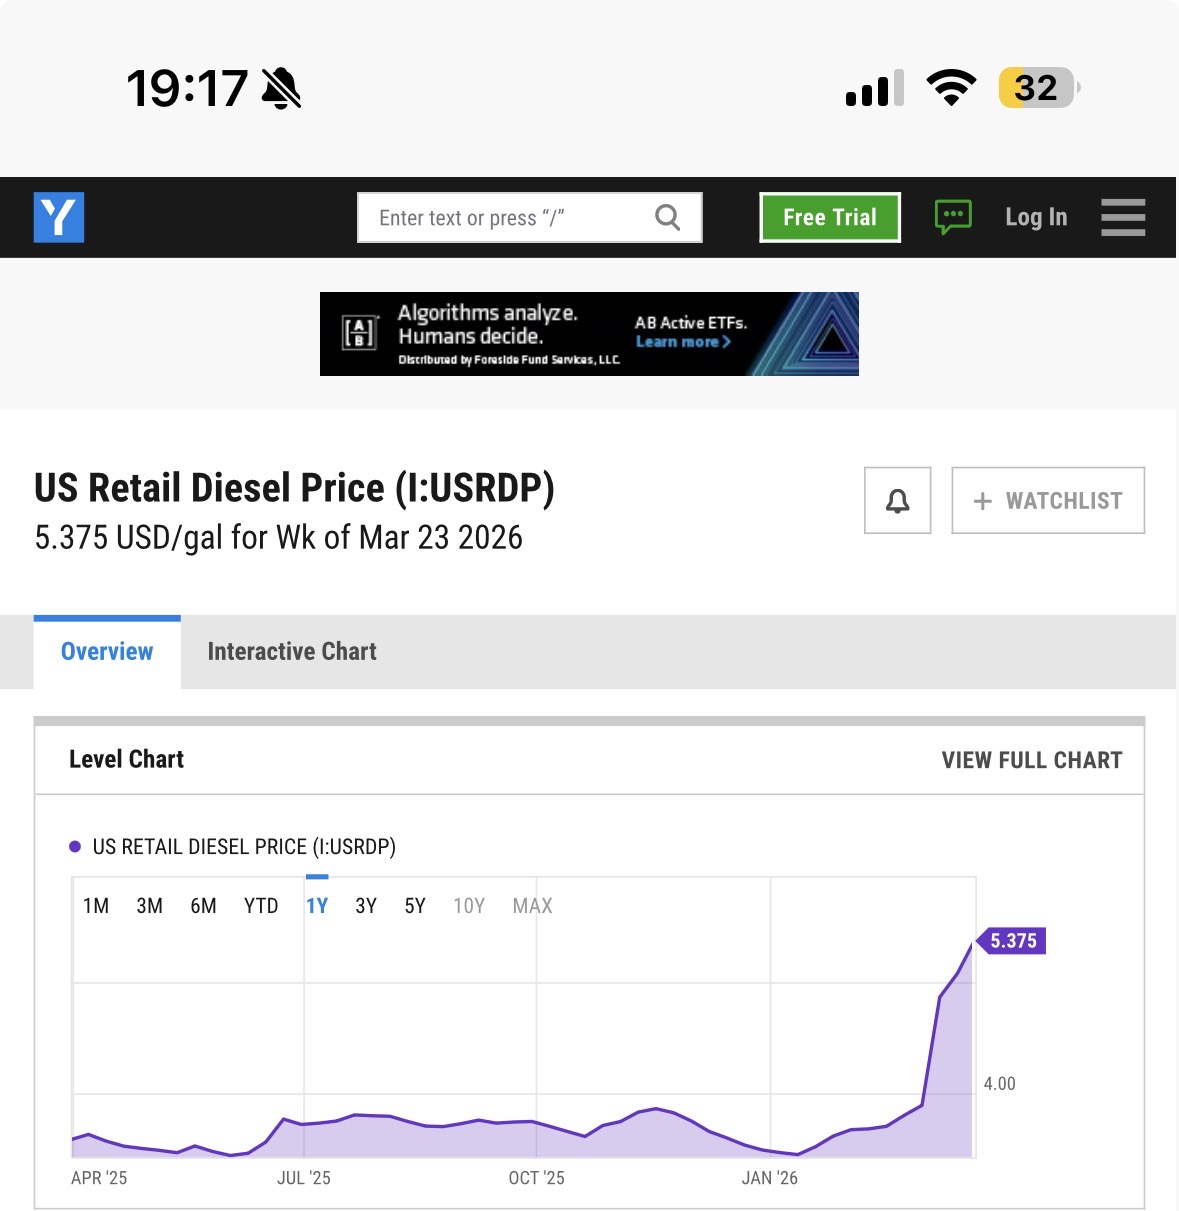This screenshot has height=1211, width=1179.
Task: Open the VIEW FULL CHART link
Action: pos(1032,760)
